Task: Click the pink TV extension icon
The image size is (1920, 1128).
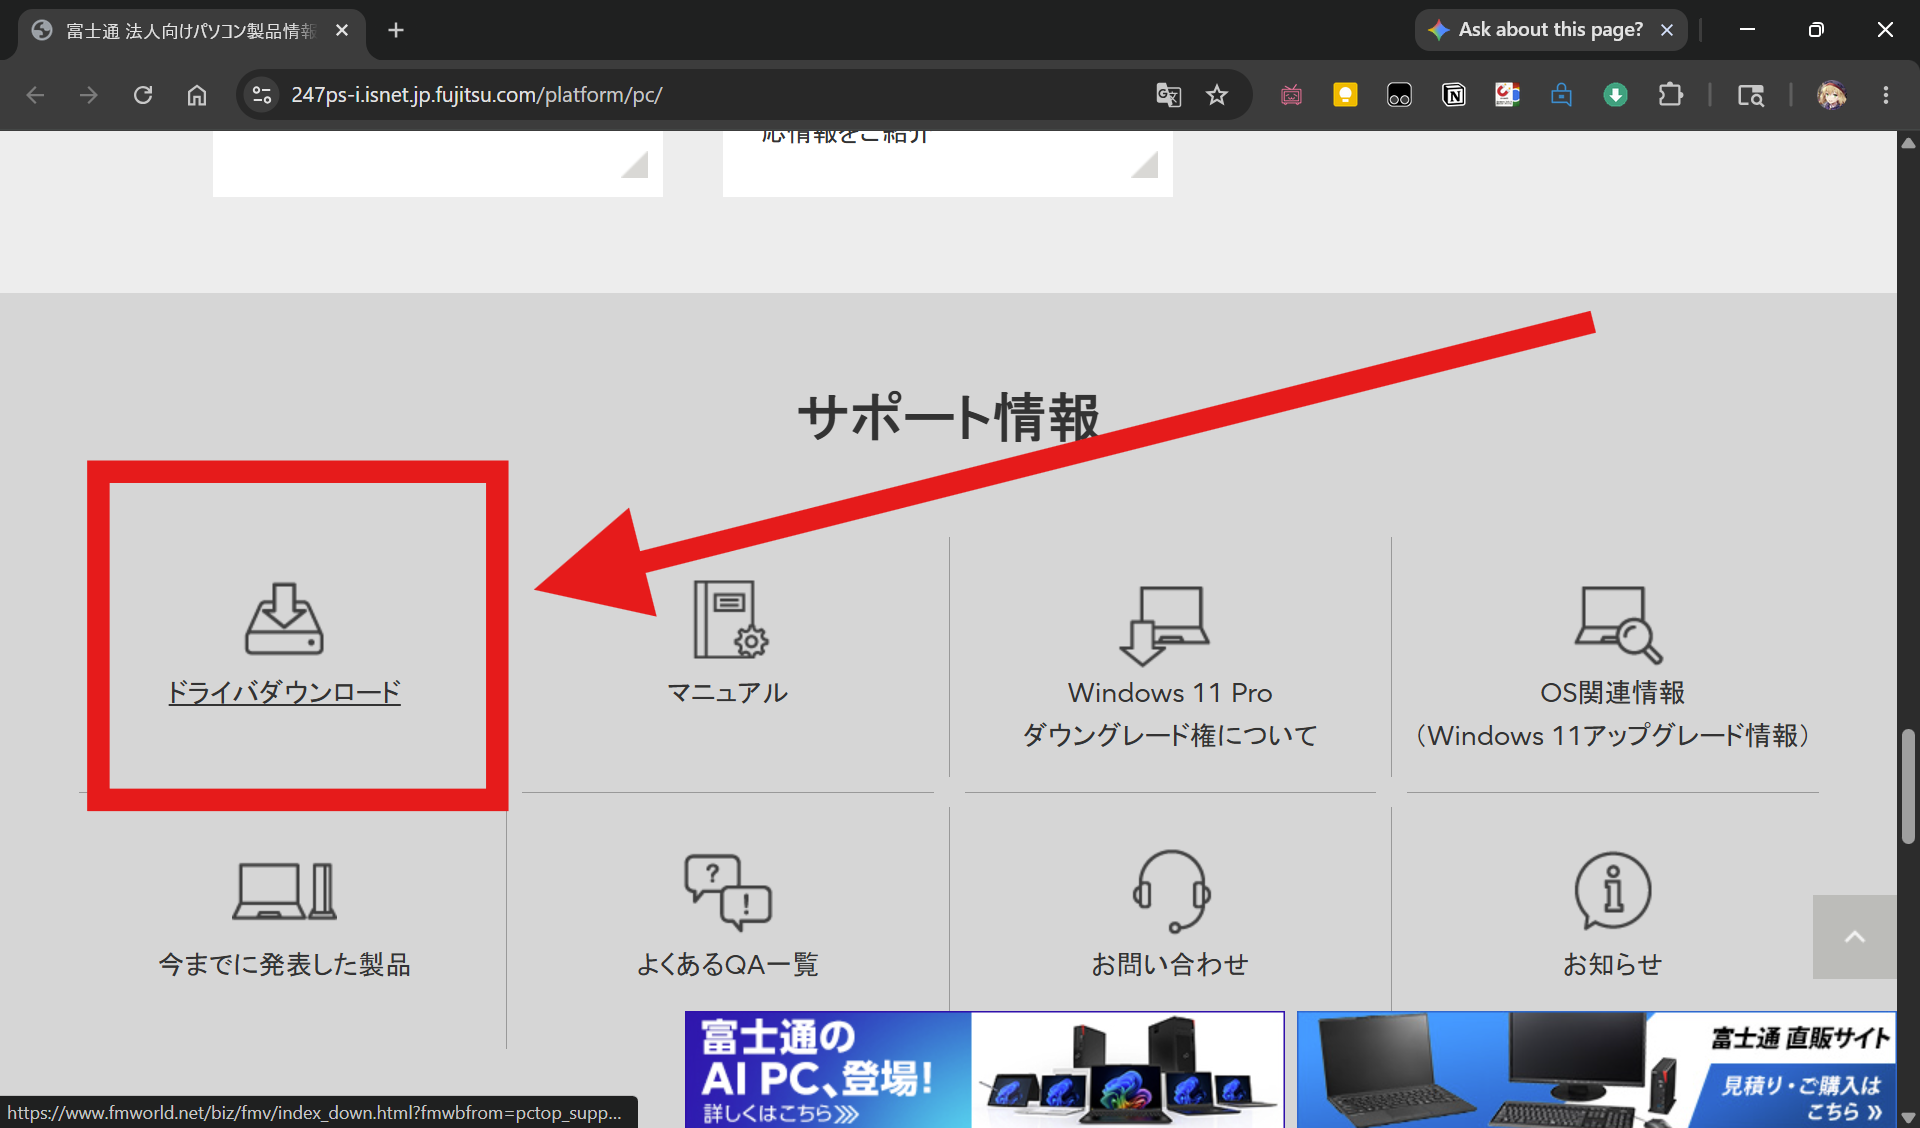Action: pos(1291,95)
